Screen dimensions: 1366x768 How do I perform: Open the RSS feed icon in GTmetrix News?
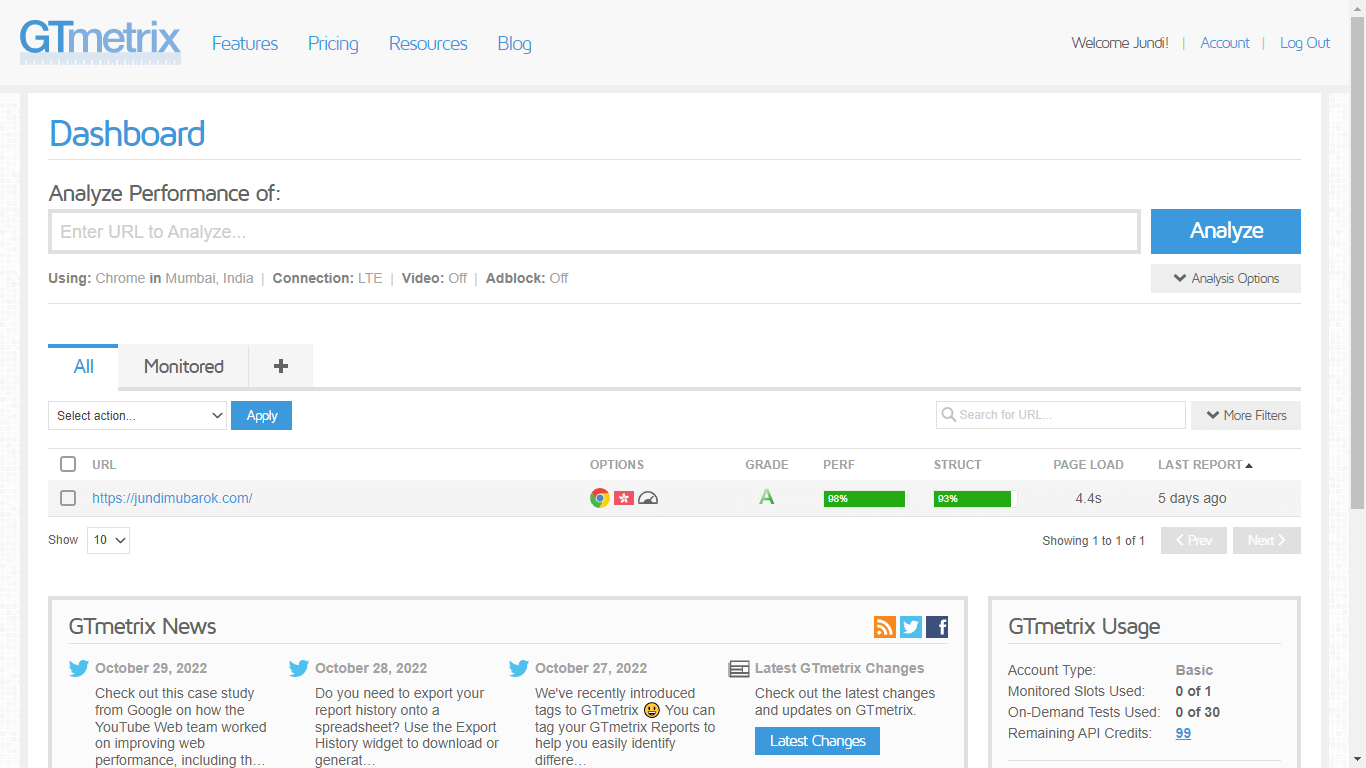coord(885,627)
